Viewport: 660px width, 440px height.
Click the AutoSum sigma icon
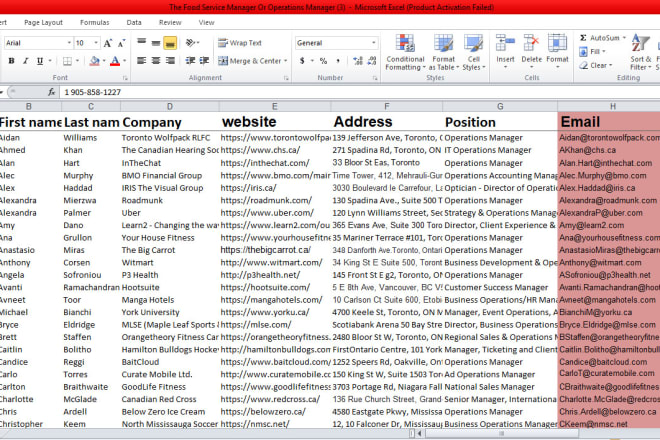(x=583, y=38)
